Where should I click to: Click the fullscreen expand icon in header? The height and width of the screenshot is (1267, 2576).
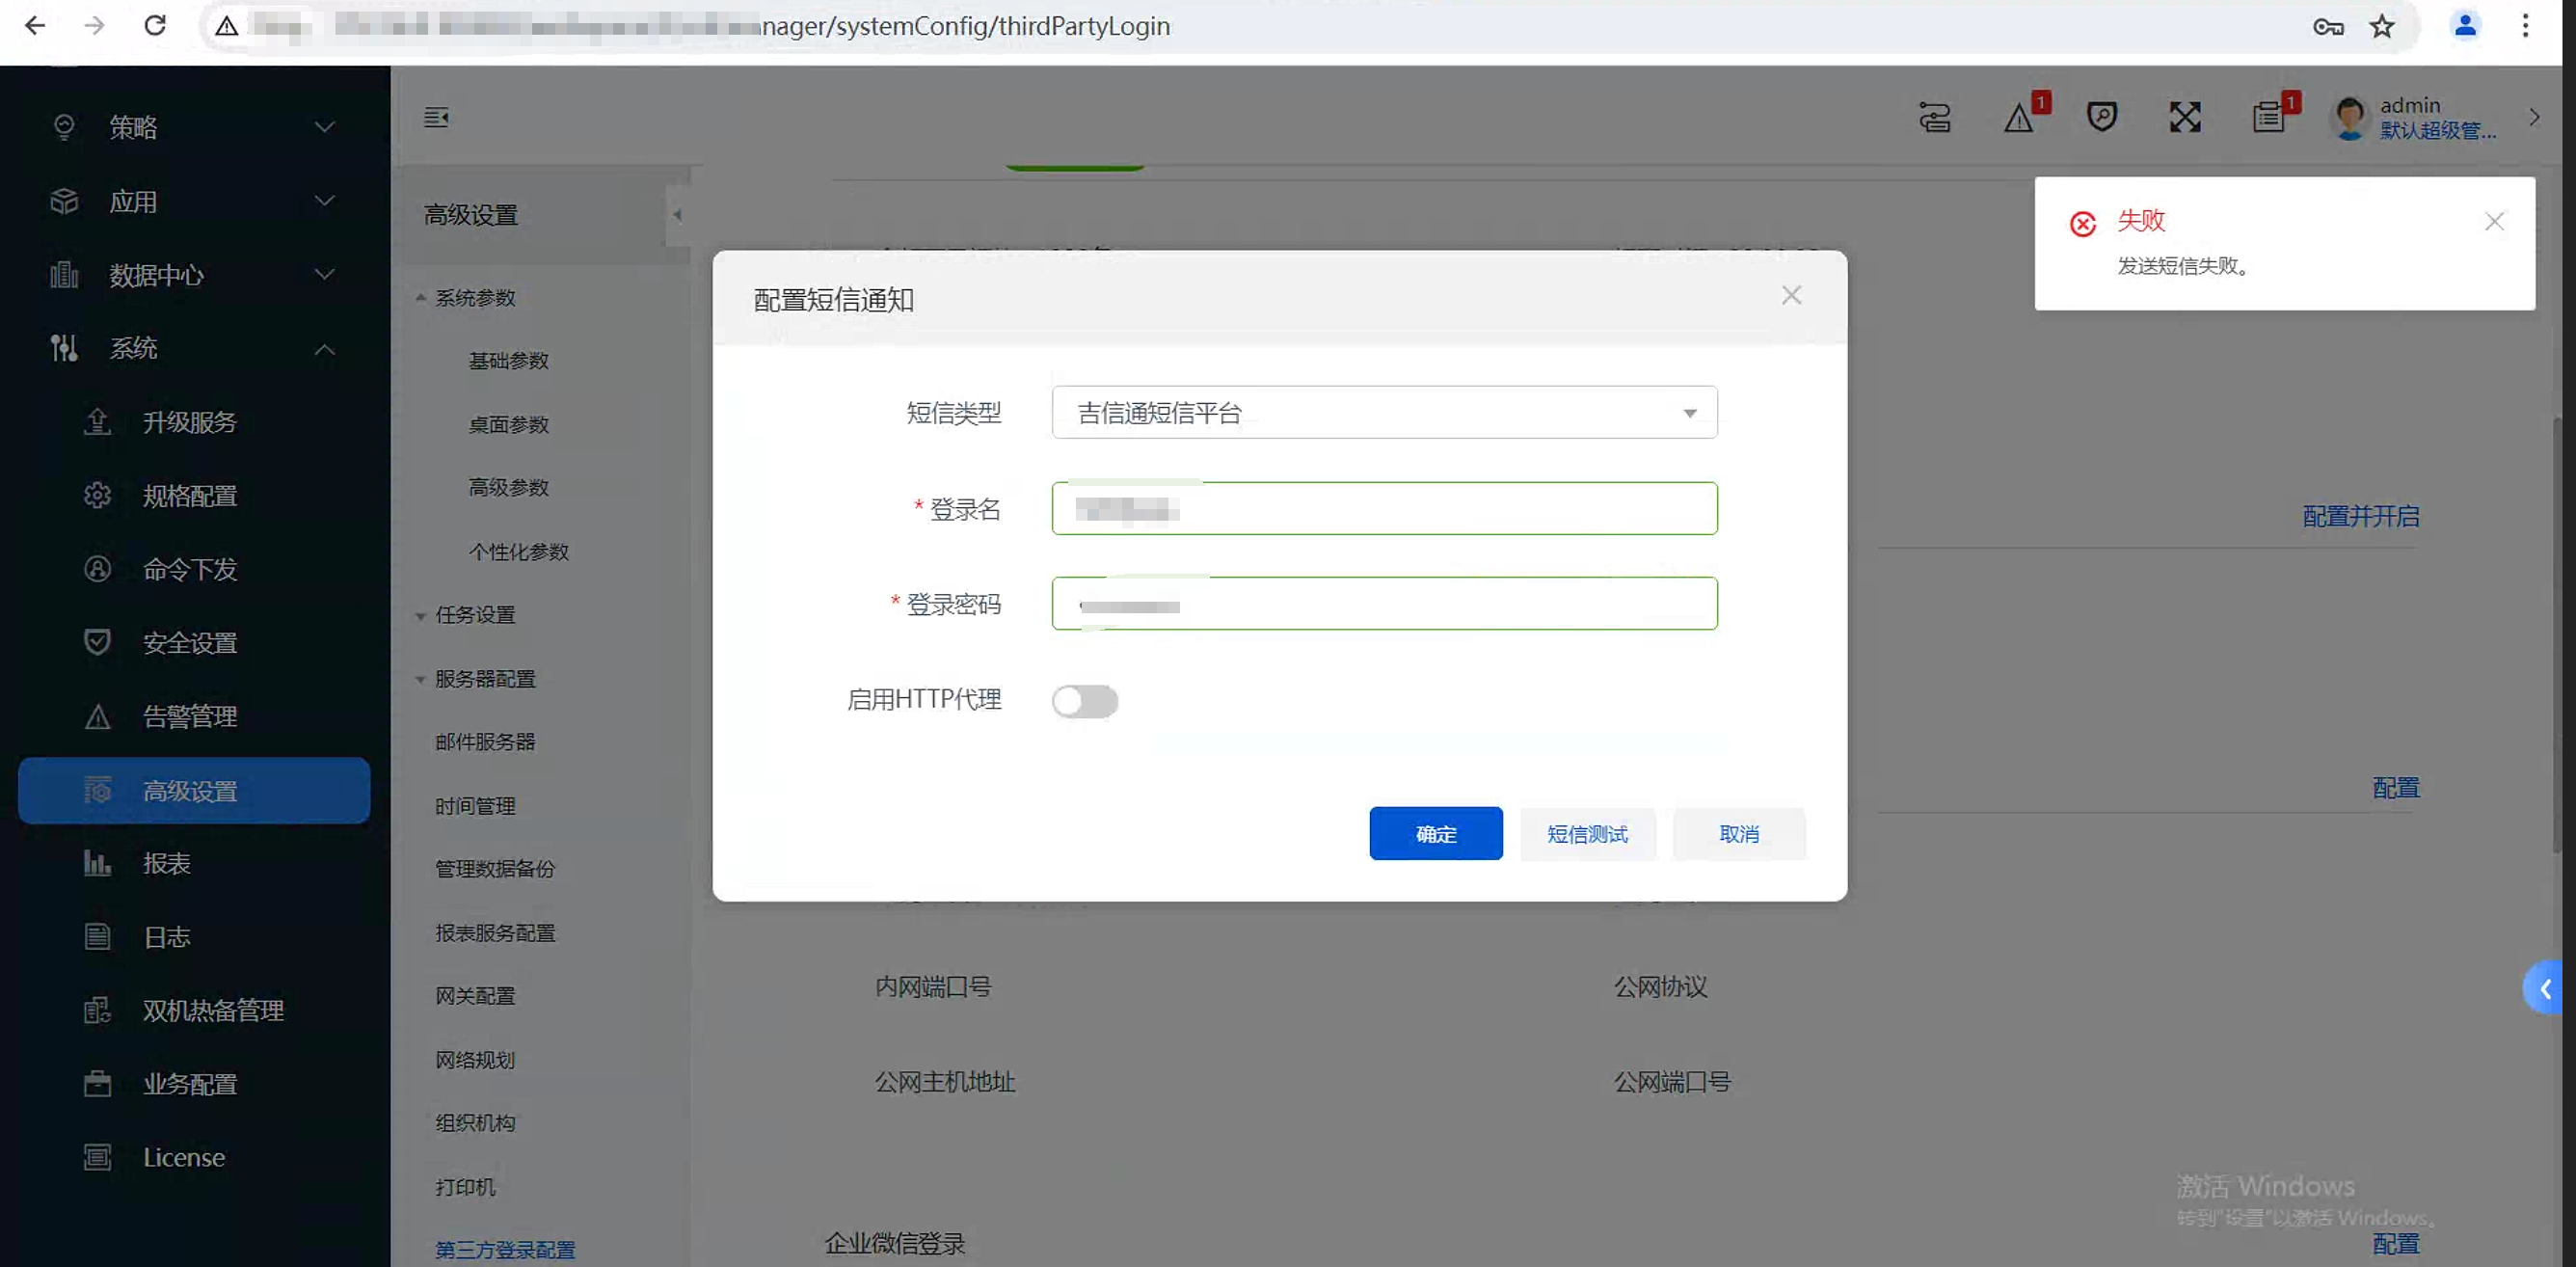coord(2185,117)
